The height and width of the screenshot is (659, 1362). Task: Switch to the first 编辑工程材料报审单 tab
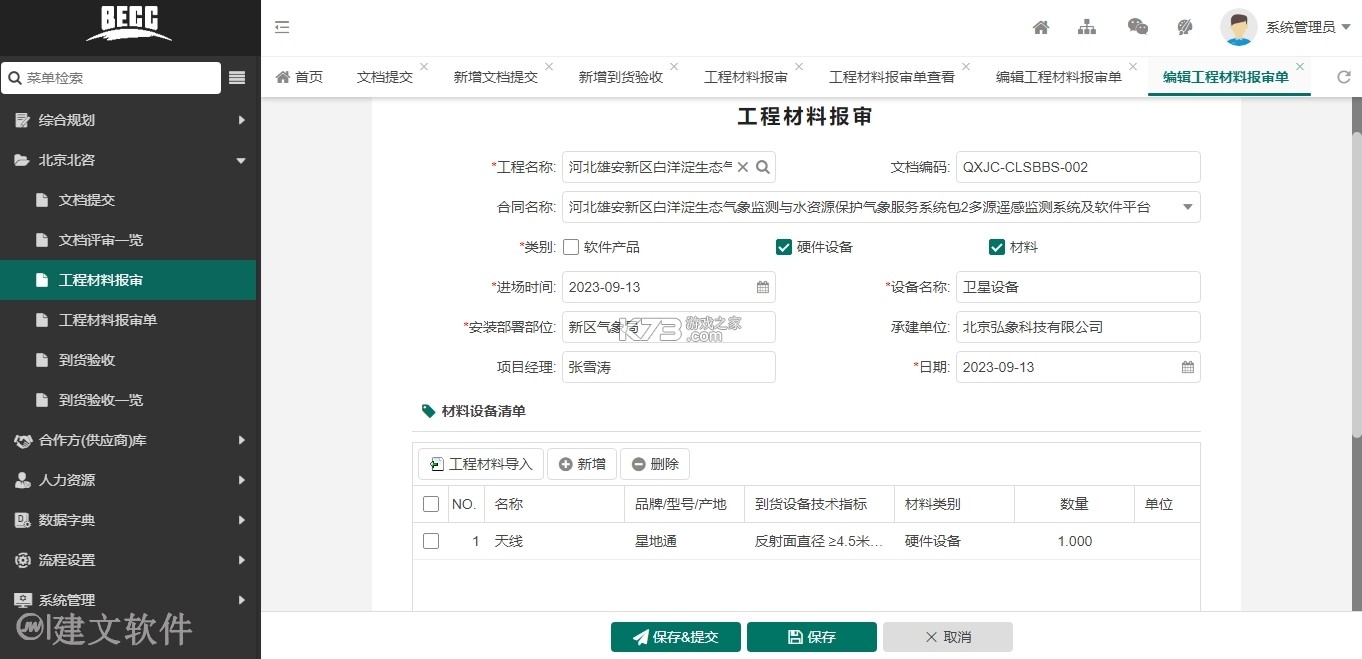[1059, 77]
